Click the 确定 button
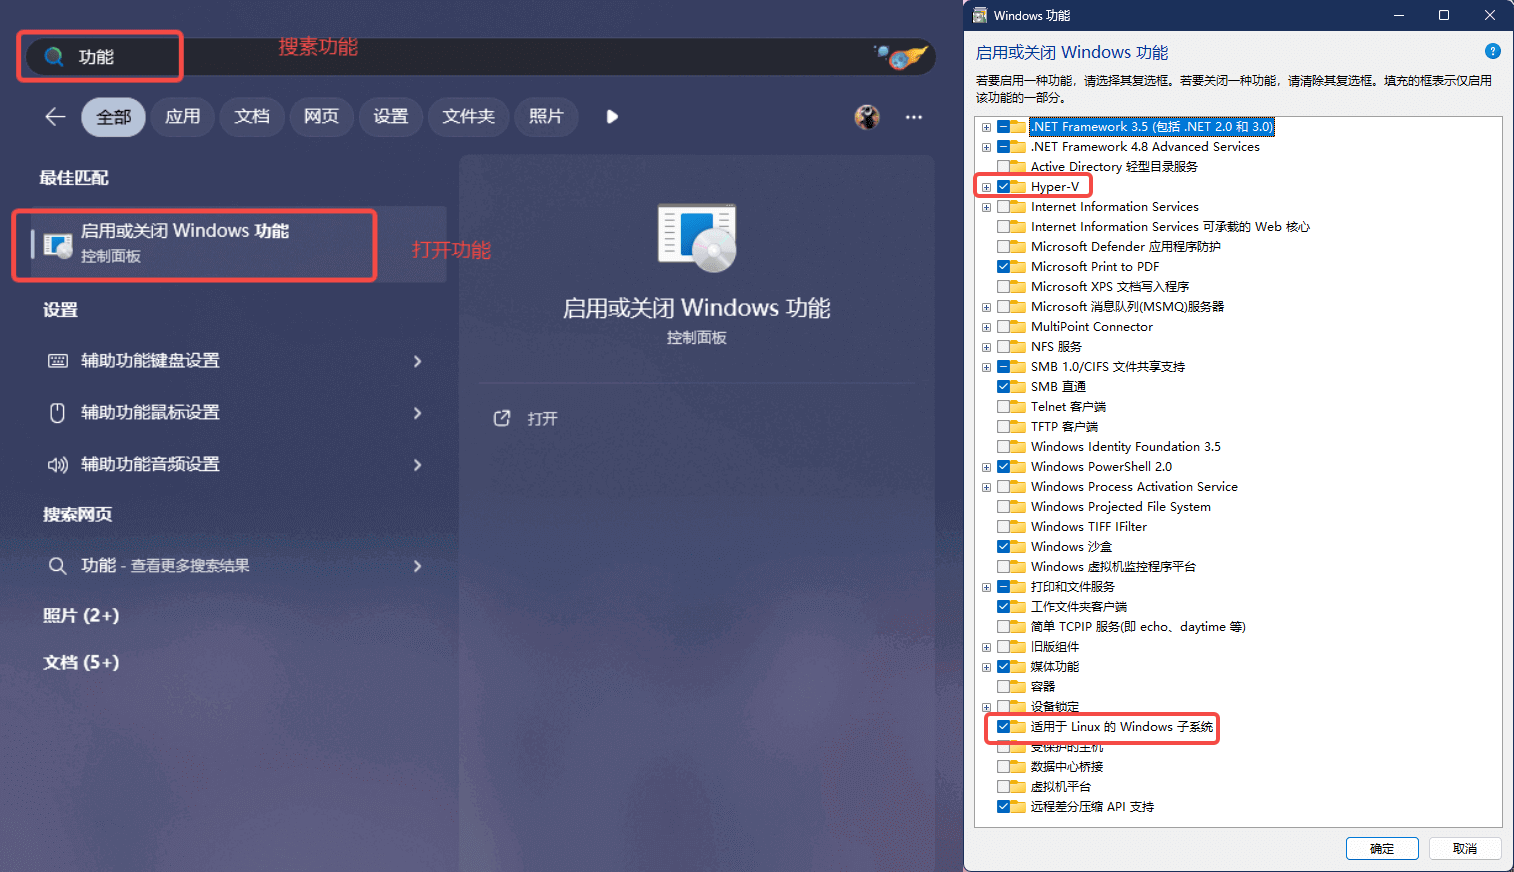The image size is (1514, 872). 1382,848
